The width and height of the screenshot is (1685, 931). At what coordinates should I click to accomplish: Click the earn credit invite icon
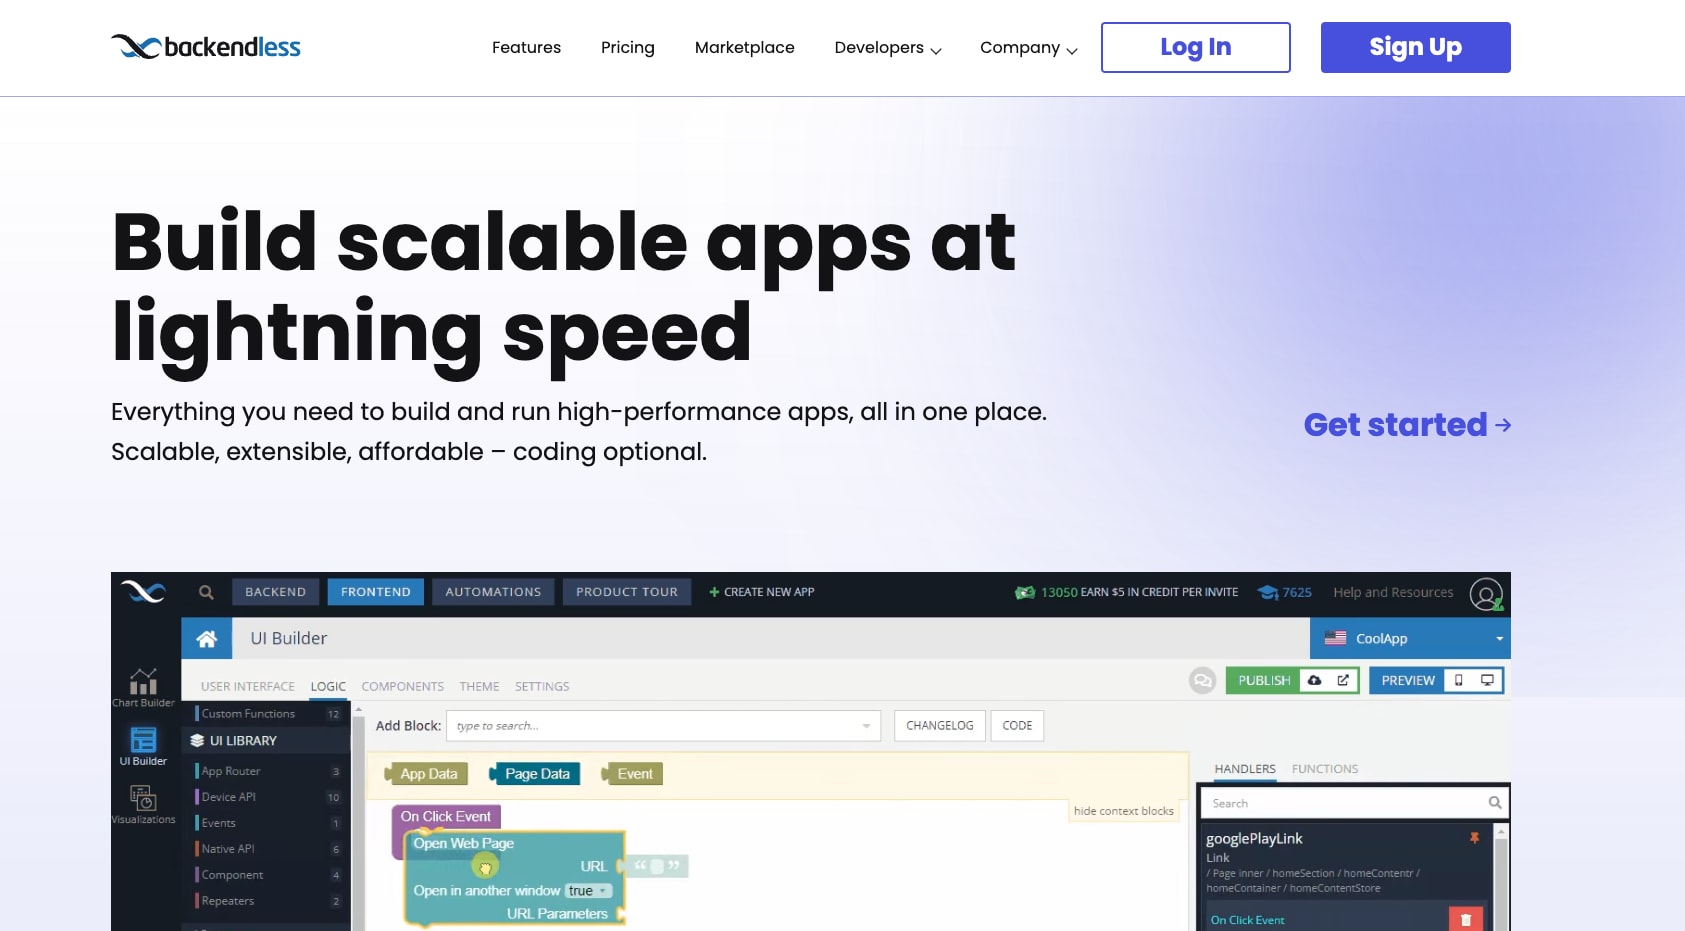click(1024, 592)
